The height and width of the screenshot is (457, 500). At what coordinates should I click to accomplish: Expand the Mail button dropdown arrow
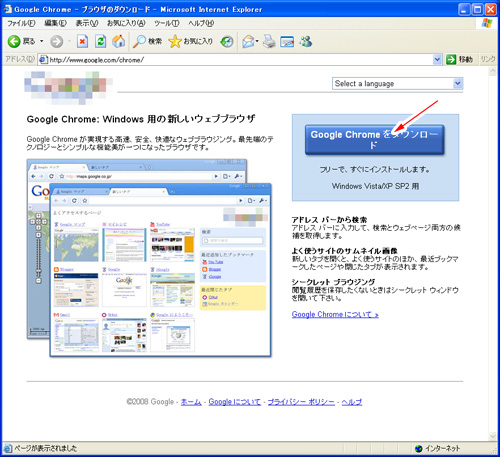(257, 41)
